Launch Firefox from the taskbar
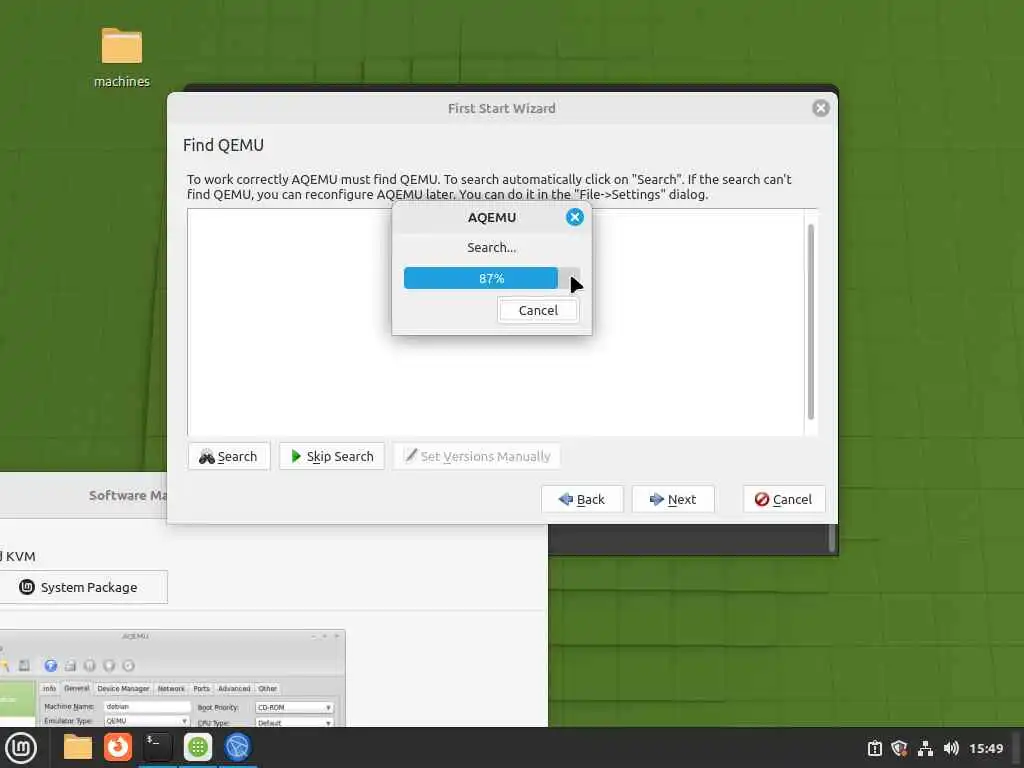Image resolution: width=1024 pixels, height=768 pixels. 118,748
